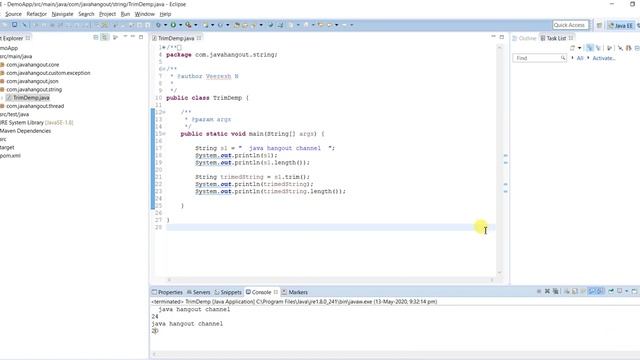The height and width of the screenshot is (360, 640).
Task: Click the green Run button in toolbar
Action: pos(173,25)
